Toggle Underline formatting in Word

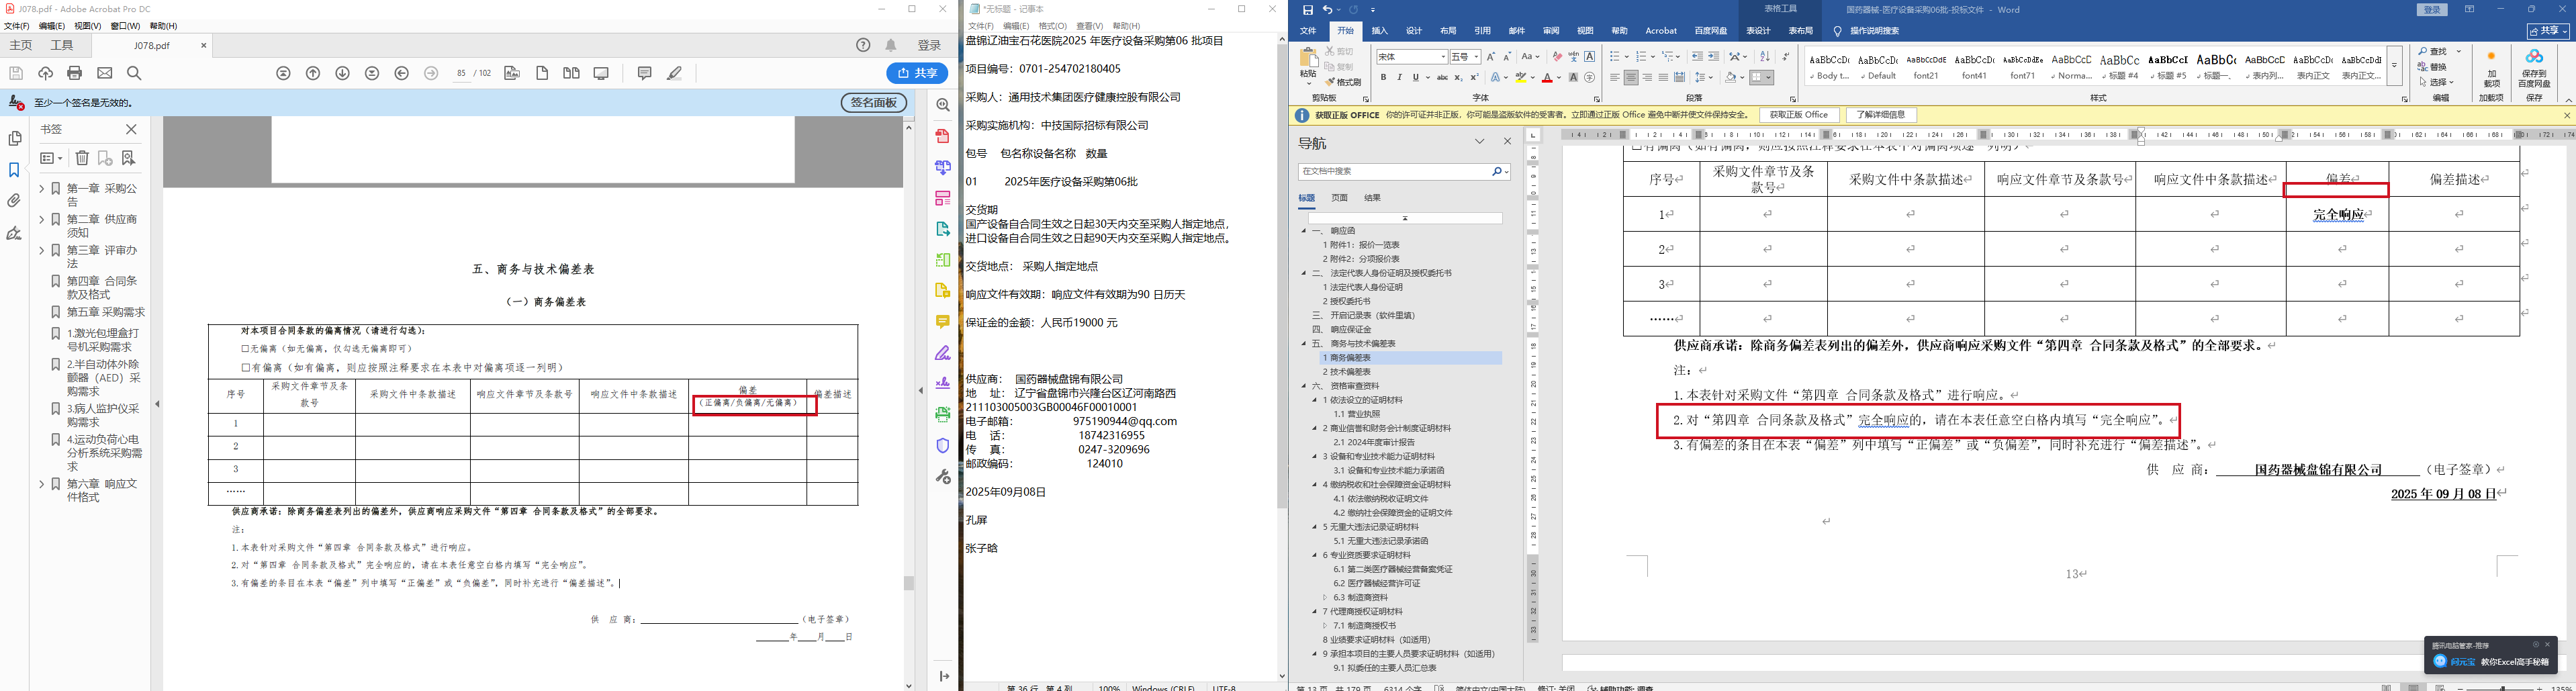[1415, 77]
